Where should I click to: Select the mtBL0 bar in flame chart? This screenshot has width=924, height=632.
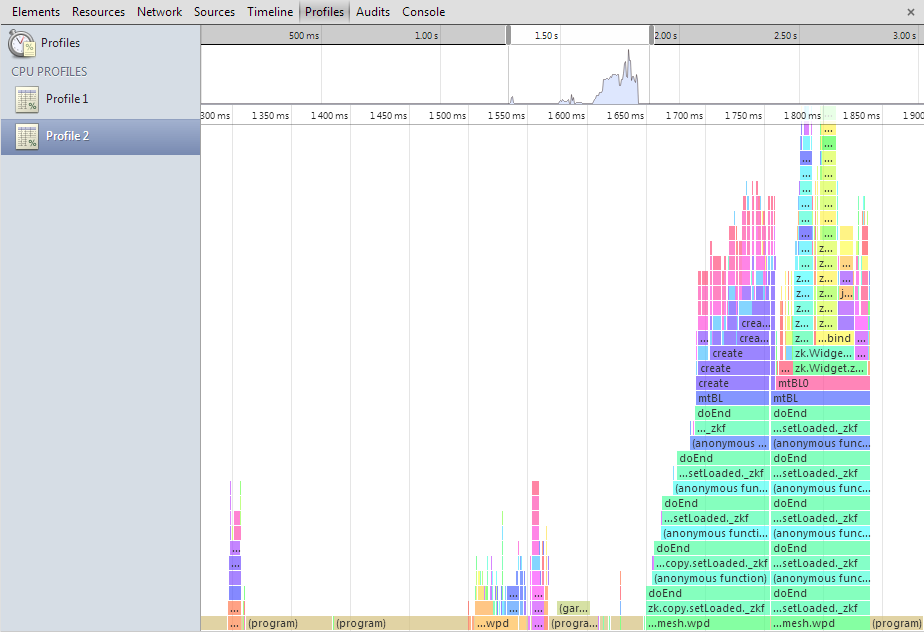coord(822,383)
